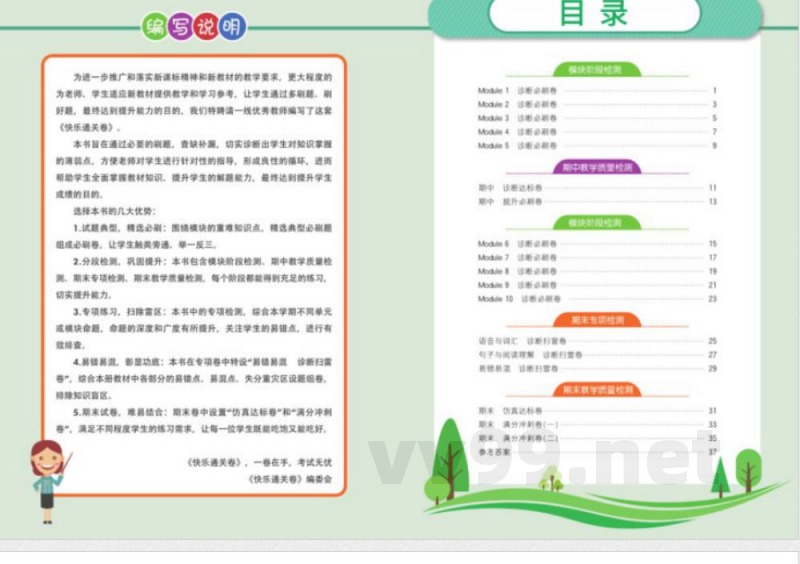Open the Module 3 诊断必刷卷 entry
The width and height of the screenshot is (800, 564).
click(597, 118)
